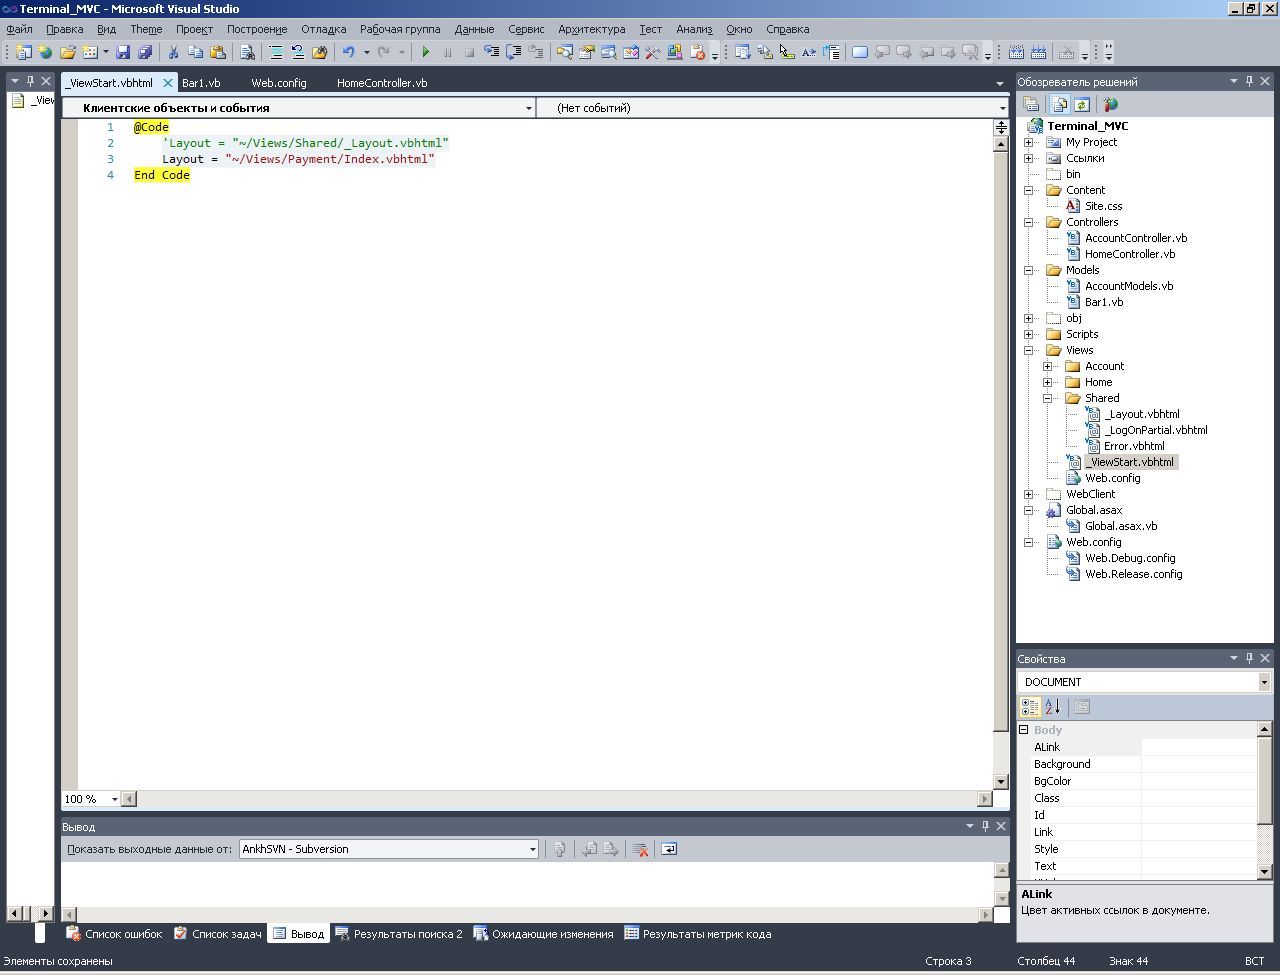This screenshot has height=975, width=1280.
Task: Click the Comment selected lines icon
Action: pos(276,52)
